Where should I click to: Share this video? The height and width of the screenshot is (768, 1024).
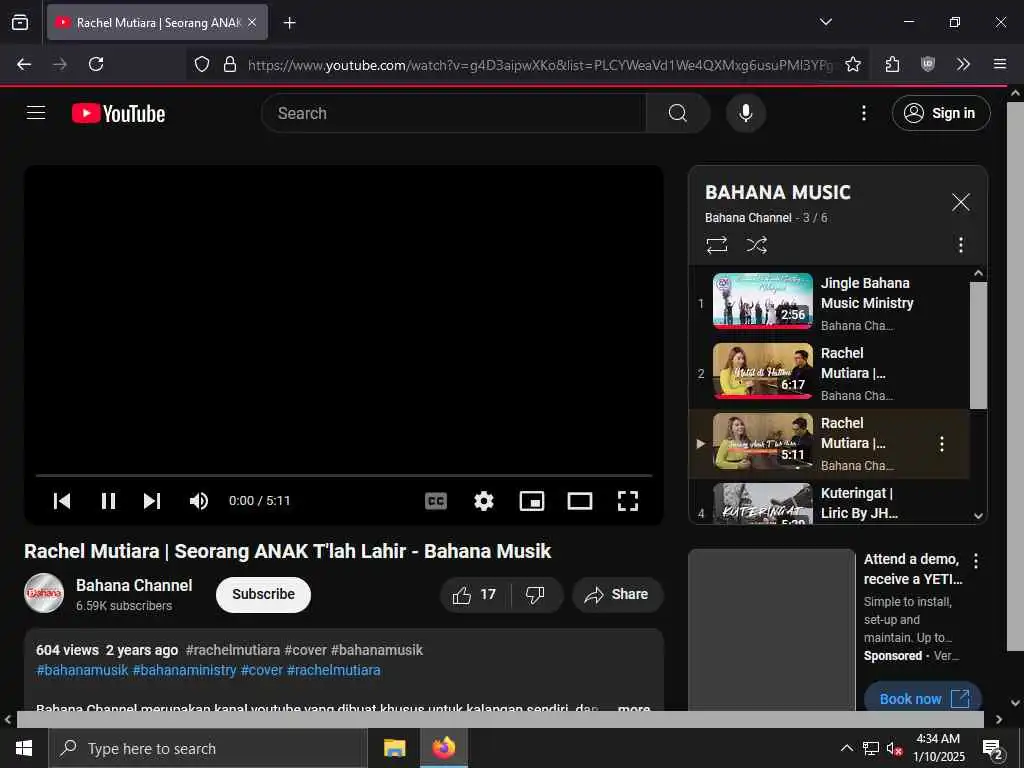point(617,594)
